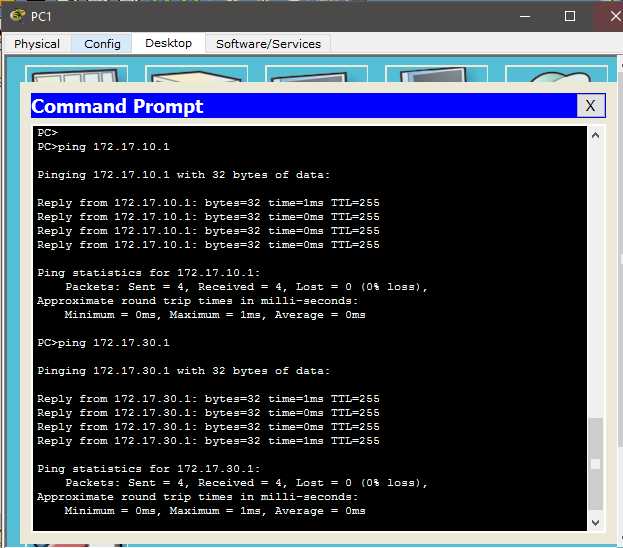Click the scrollbar down arrow in terminal
The height and width of the screenshot is (548, 623).
595,523
